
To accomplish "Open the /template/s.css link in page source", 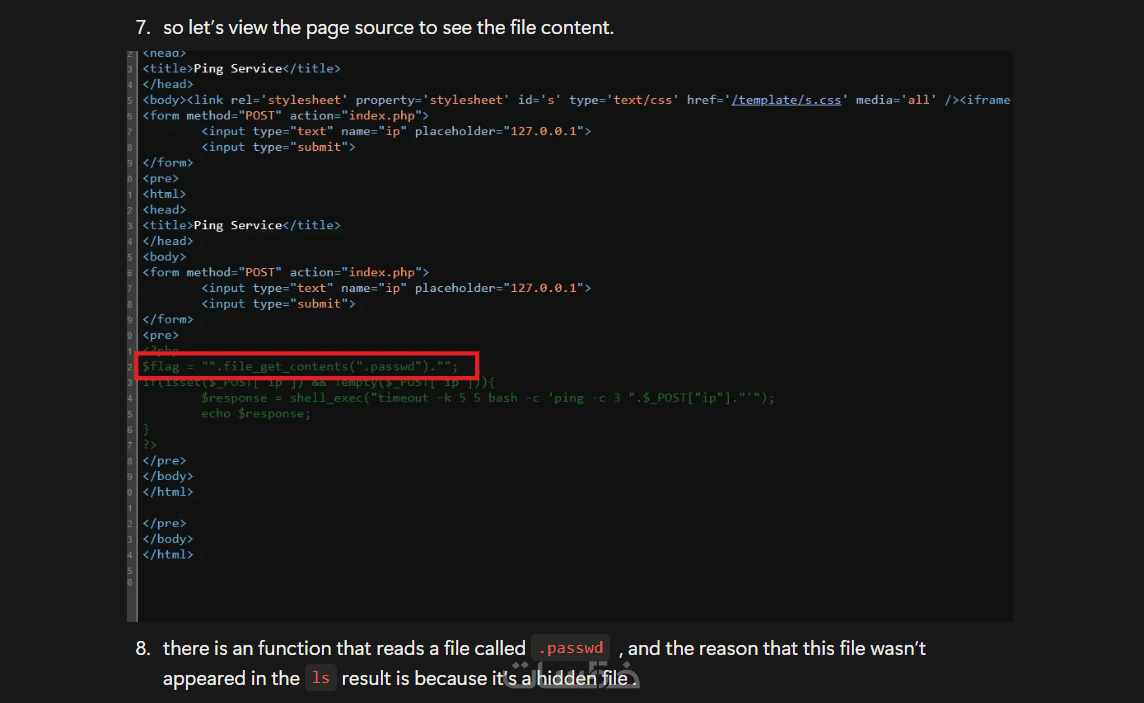I will pyautogui.click(x=786, y=100).
